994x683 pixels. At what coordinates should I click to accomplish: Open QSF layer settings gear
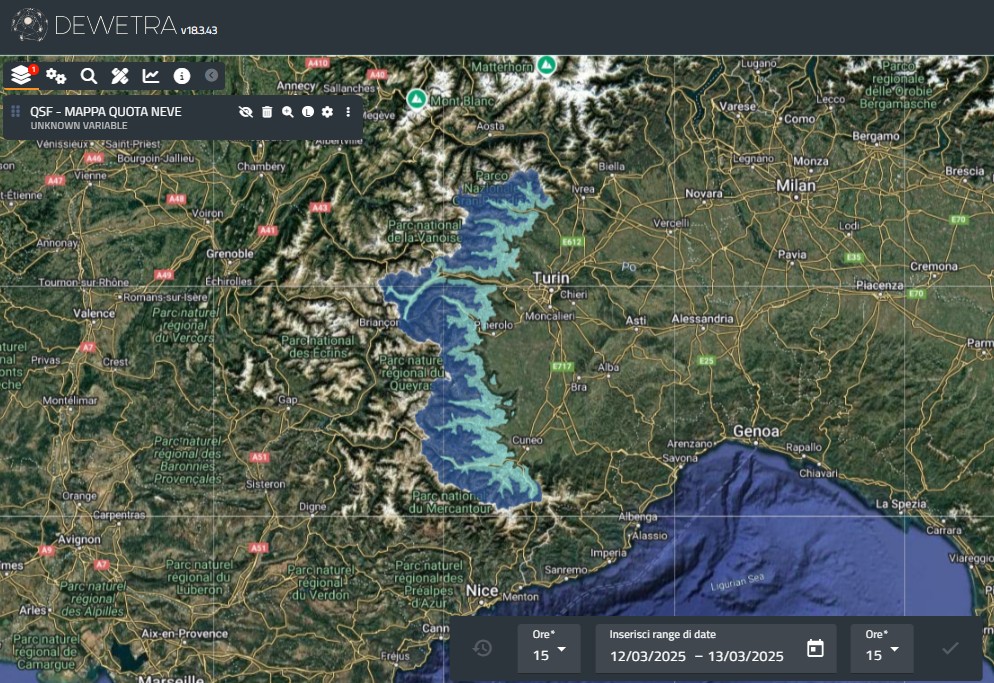click(327, 112)
